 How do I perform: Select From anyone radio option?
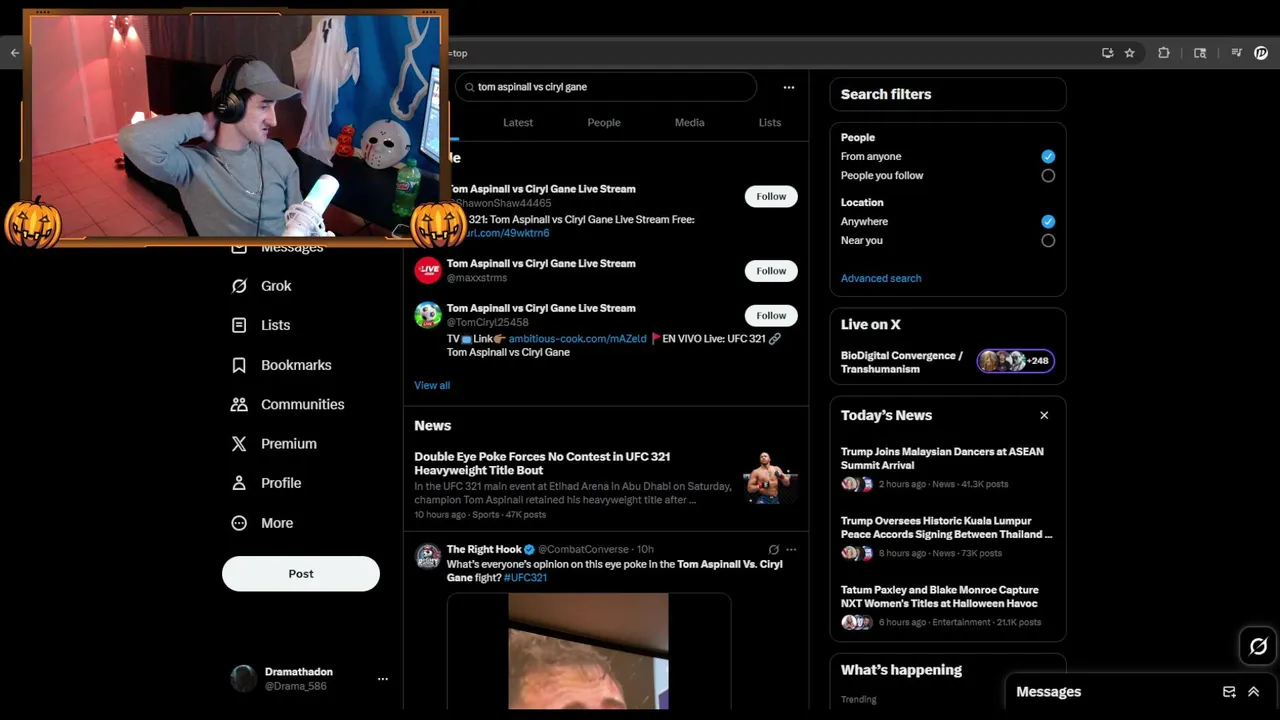coord(1048,156)
